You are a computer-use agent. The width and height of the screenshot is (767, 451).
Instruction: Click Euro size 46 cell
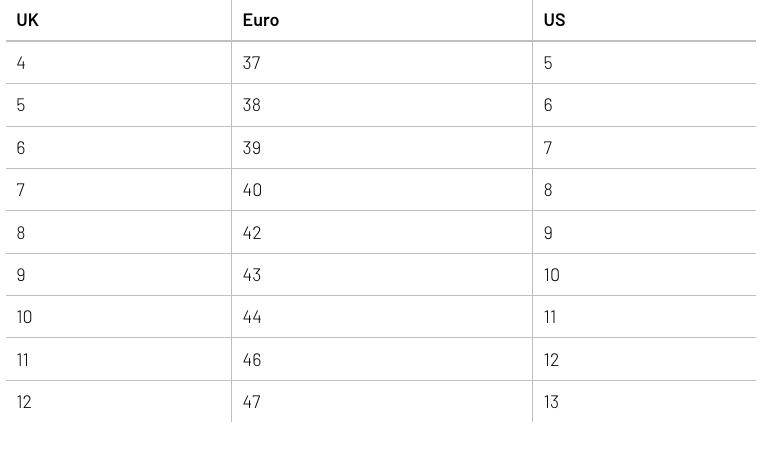point(252,360)
